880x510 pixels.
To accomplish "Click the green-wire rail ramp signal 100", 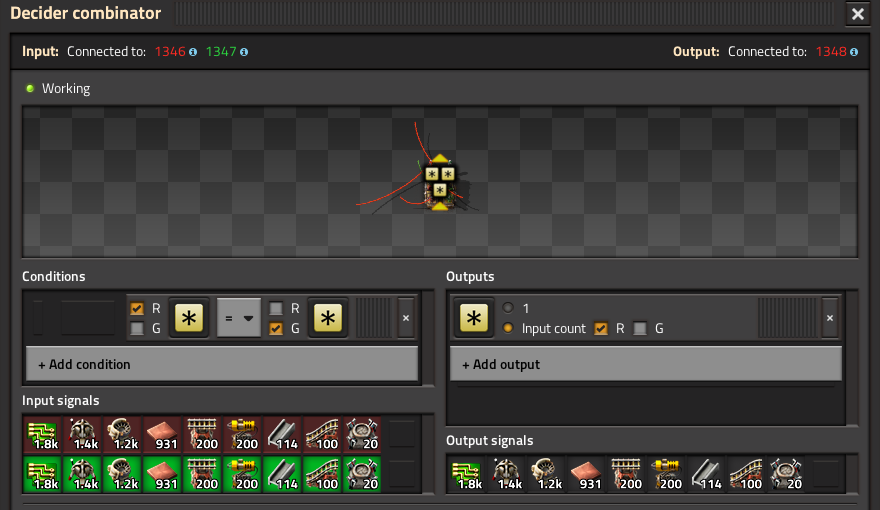I will click(322, 475).
